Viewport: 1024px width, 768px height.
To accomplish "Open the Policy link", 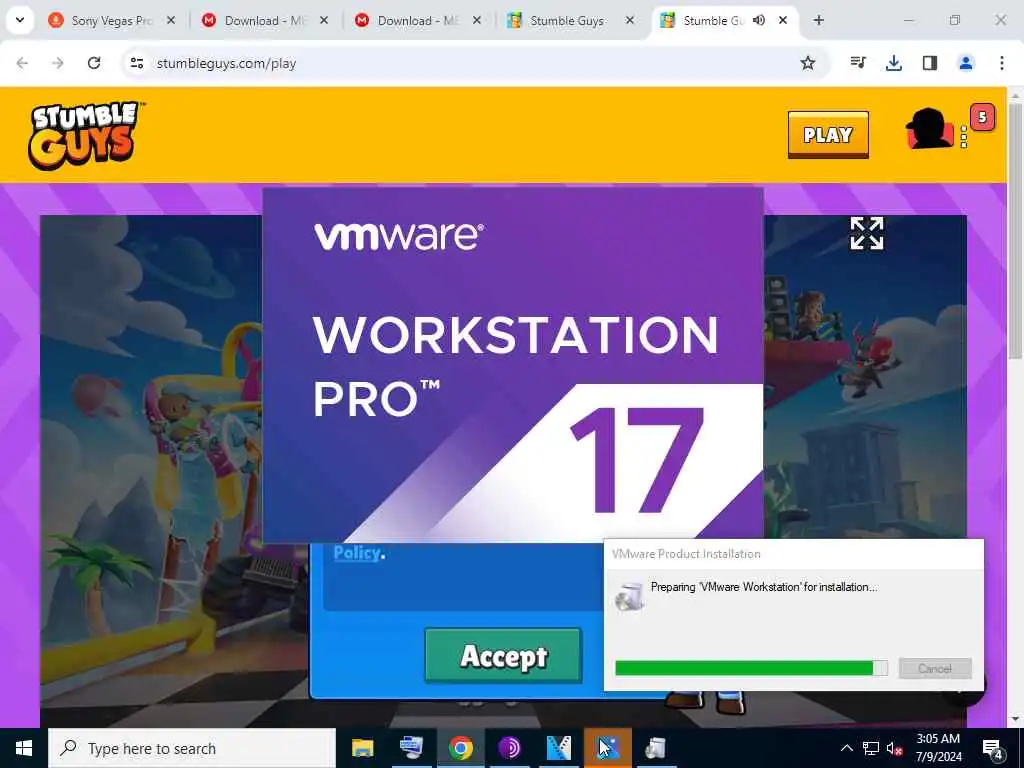I will (357, 552).
